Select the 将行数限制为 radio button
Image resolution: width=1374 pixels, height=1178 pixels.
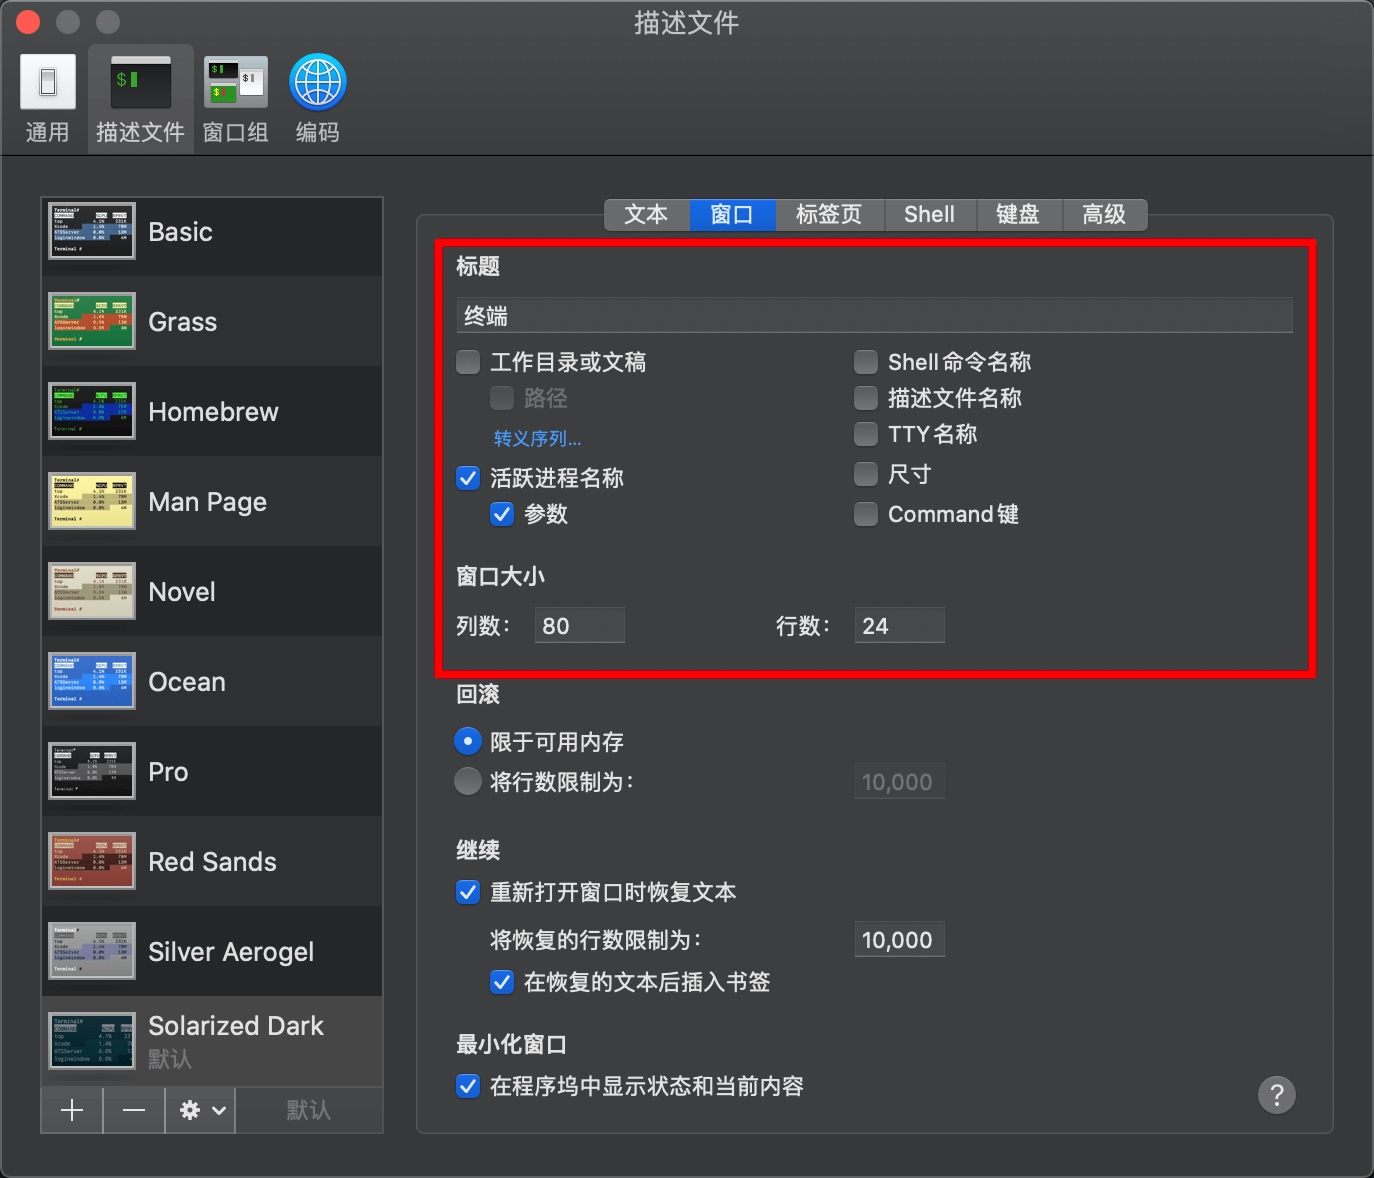pos(468,782)
